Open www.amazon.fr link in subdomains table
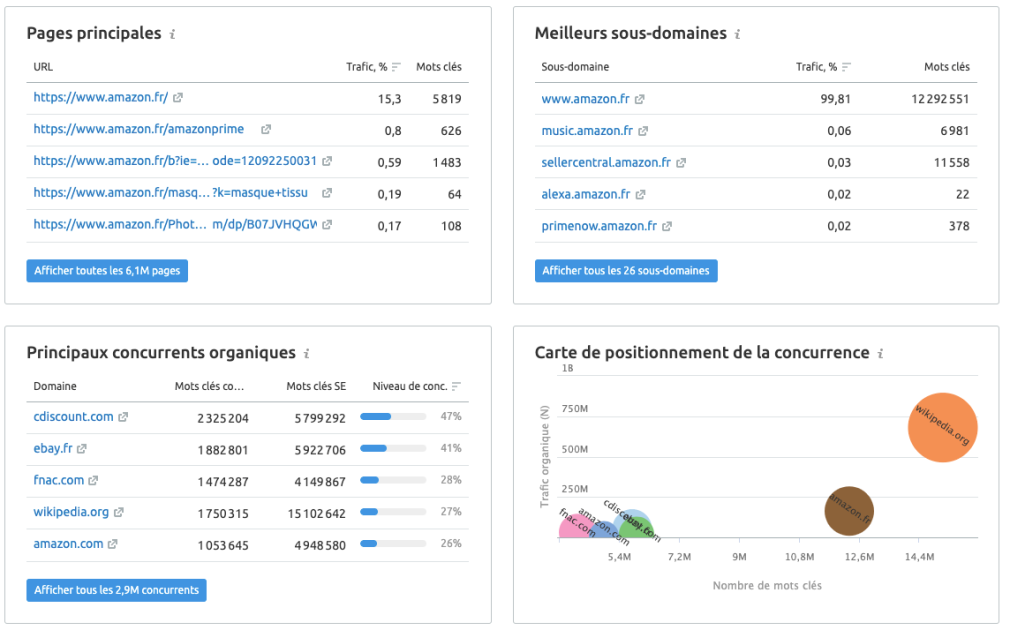This screenshot has width=1010, height=630. click(x=585, y=99)
